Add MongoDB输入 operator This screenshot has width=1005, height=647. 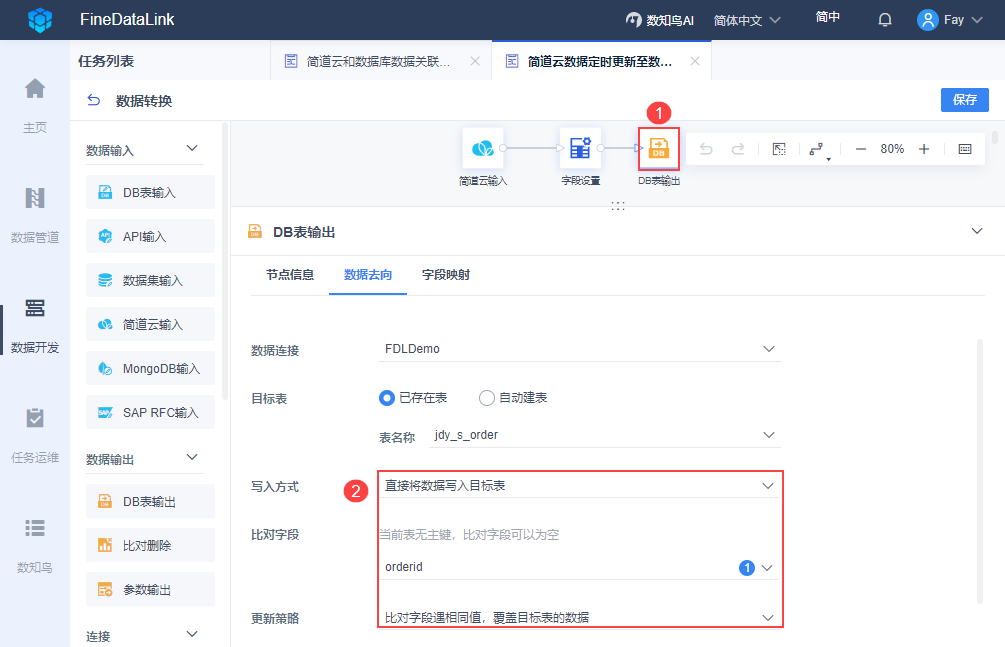click(x=150, y=368)
